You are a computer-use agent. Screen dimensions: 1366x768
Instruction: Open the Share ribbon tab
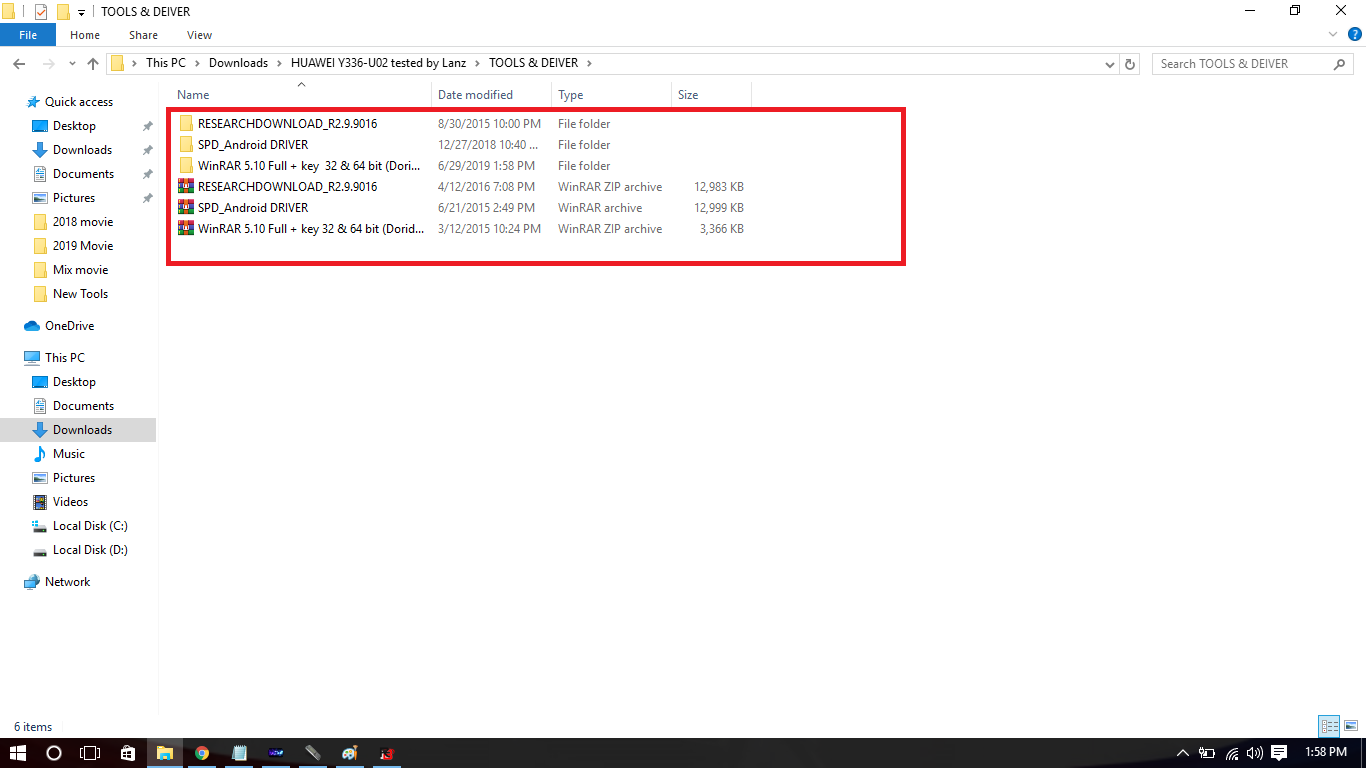[143, 35]
